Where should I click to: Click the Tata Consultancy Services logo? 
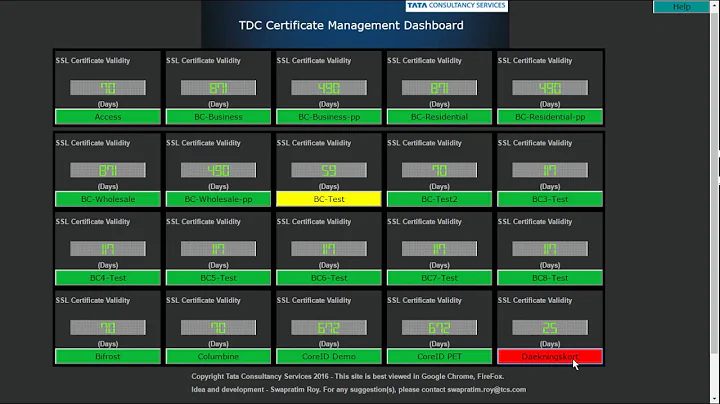coord(456,6)
